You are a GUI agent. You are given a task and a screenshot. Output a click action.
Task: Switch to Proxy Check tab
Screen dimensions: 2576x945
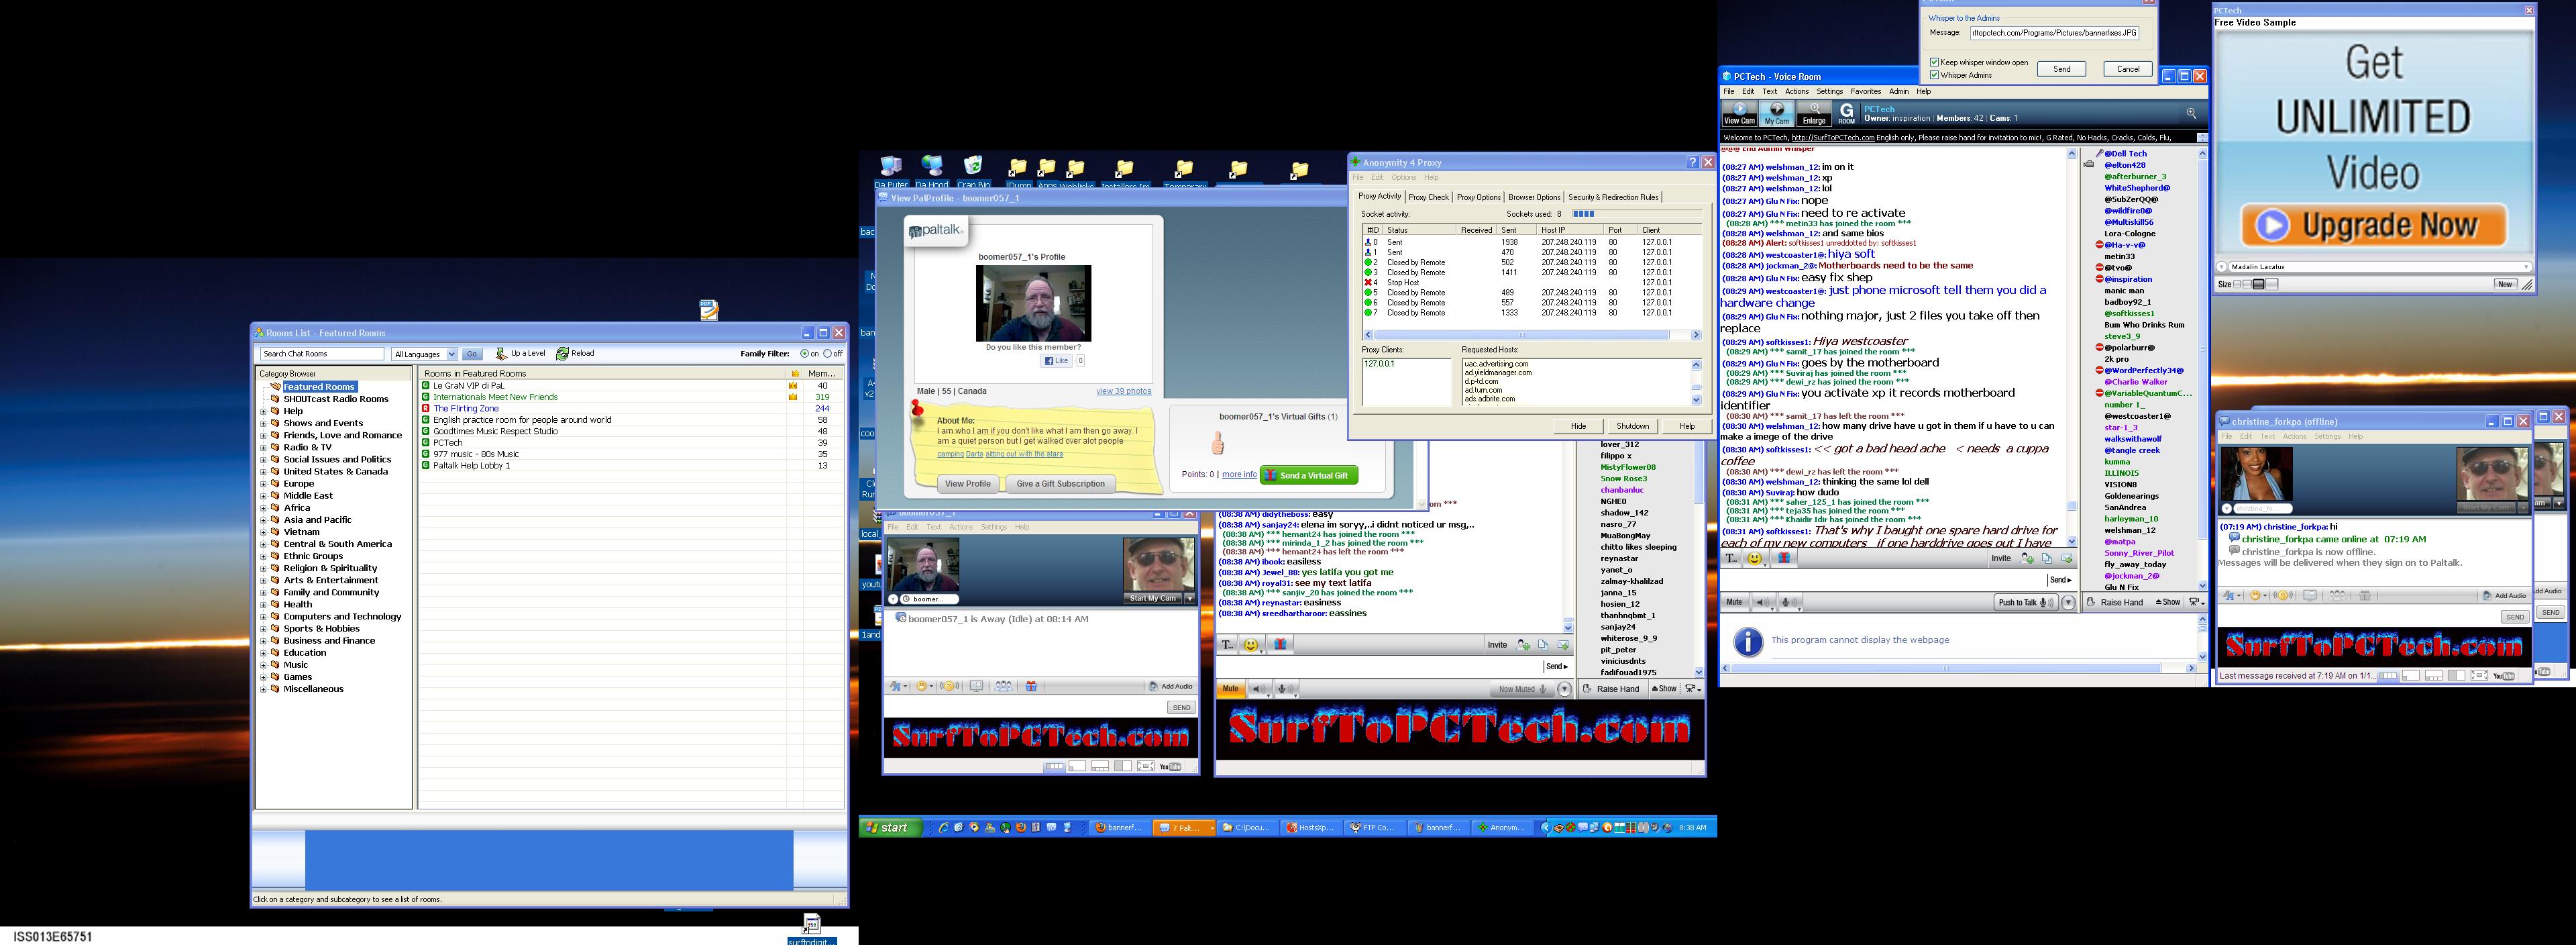[x=1428, y=197]
